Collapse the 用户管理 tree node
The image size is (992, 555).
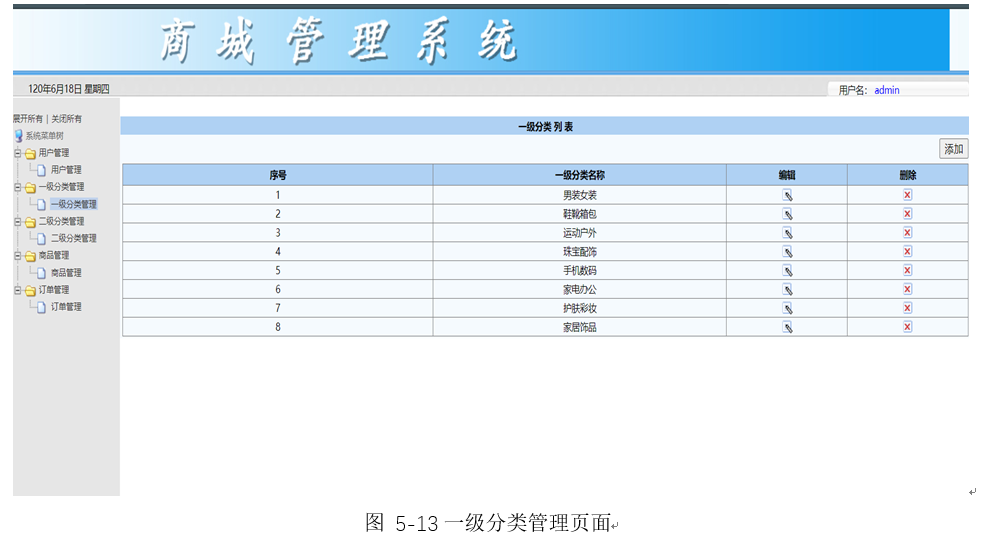pyautogui.click(x=18, y=153)
